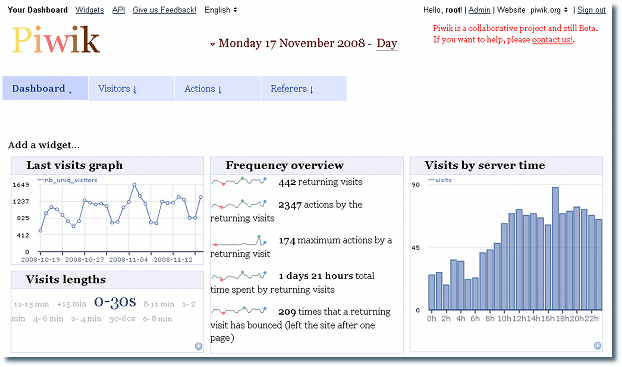Open the piwik.org website selector

549,10
